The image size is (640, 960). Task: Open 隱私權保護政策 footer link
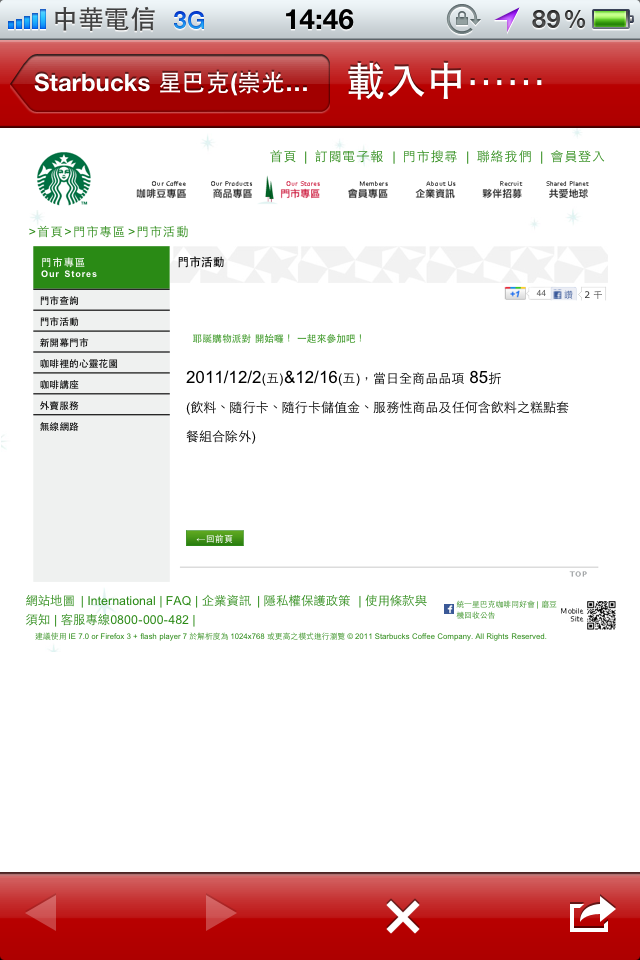coord(307,601)
